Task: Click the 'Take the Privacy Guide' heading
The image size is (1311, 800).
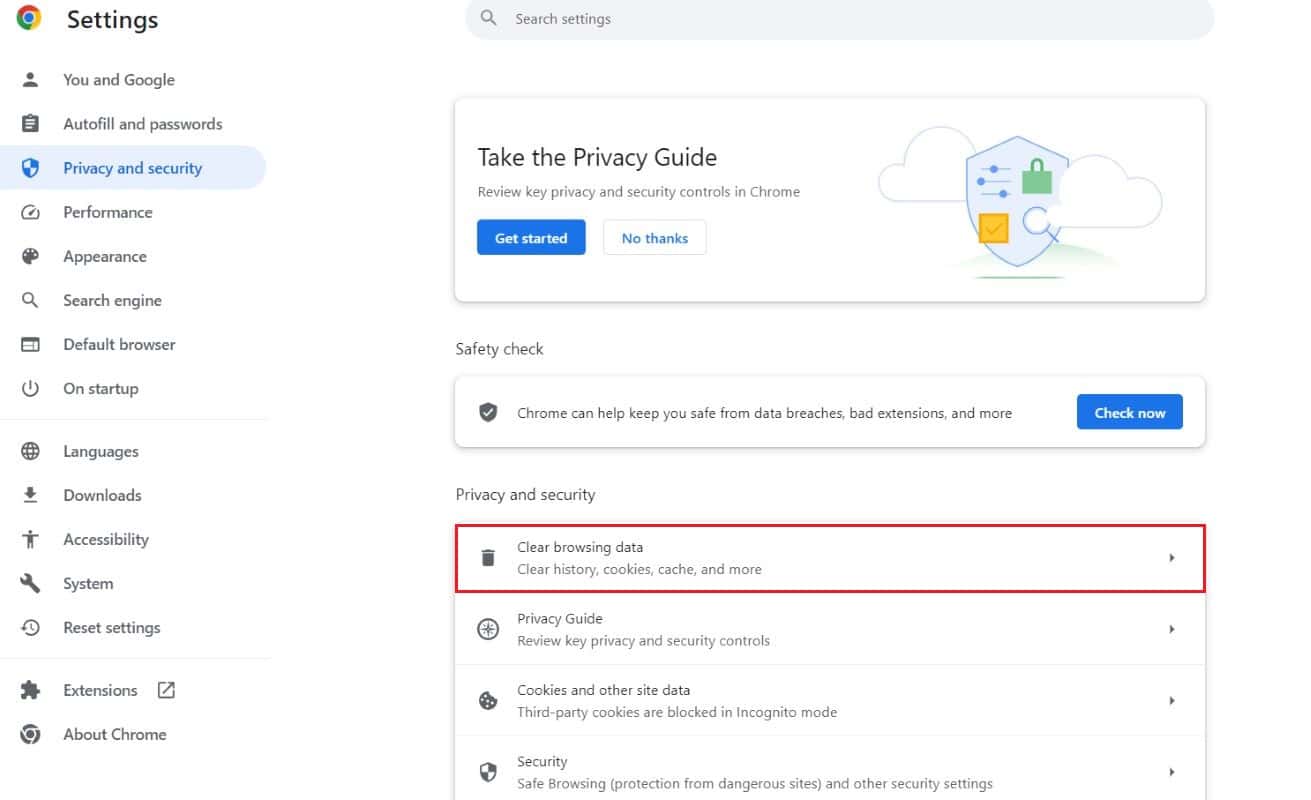Action: click(597, 157)
